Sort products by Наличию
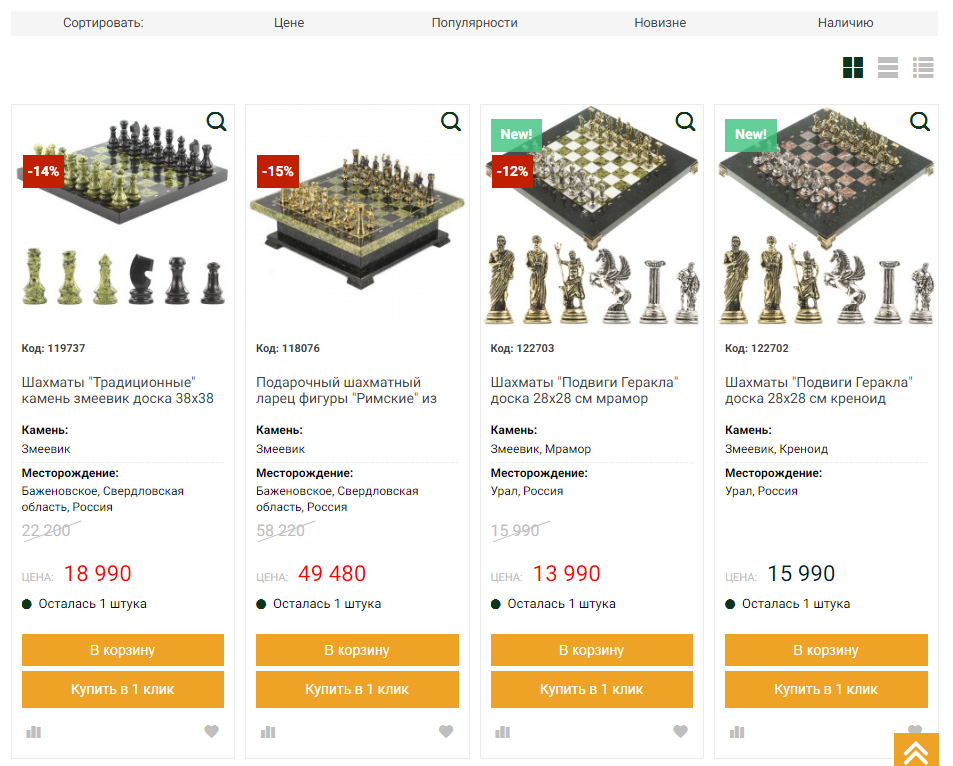The image size is (953, 766). pos(845,23)
